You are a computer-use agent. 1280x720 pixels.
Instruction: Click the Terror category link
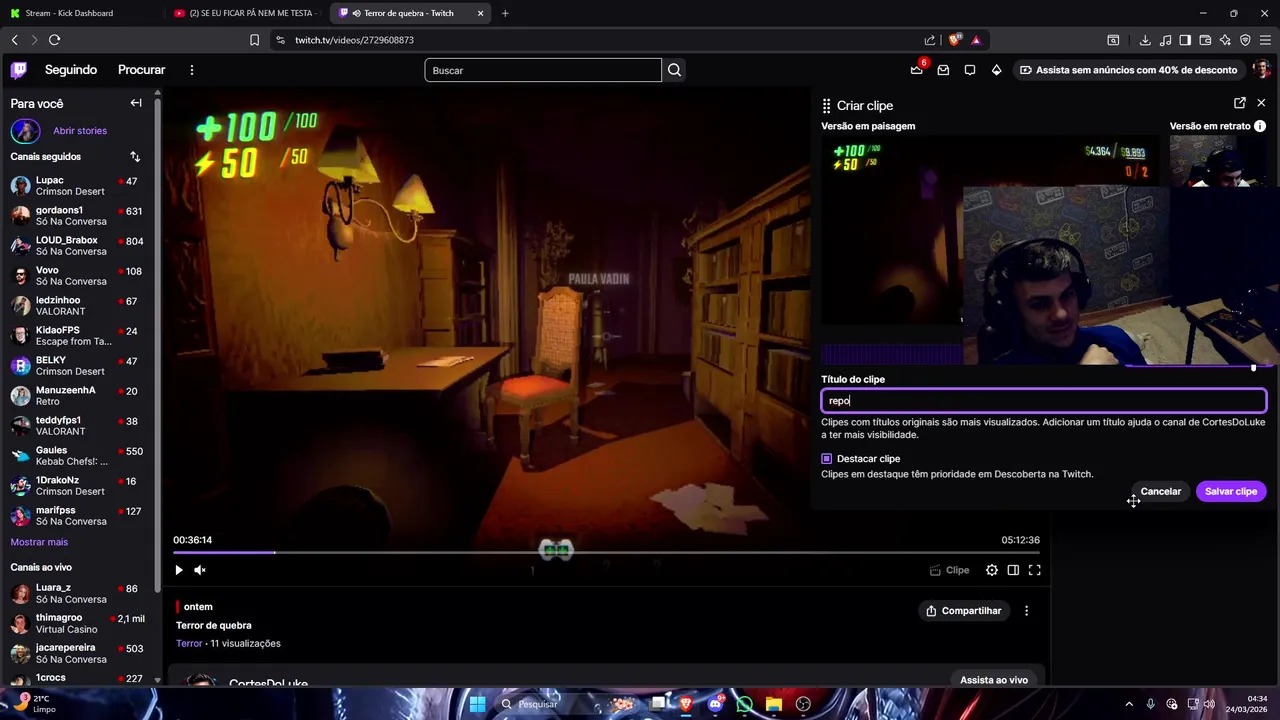[x=189, y=644]
